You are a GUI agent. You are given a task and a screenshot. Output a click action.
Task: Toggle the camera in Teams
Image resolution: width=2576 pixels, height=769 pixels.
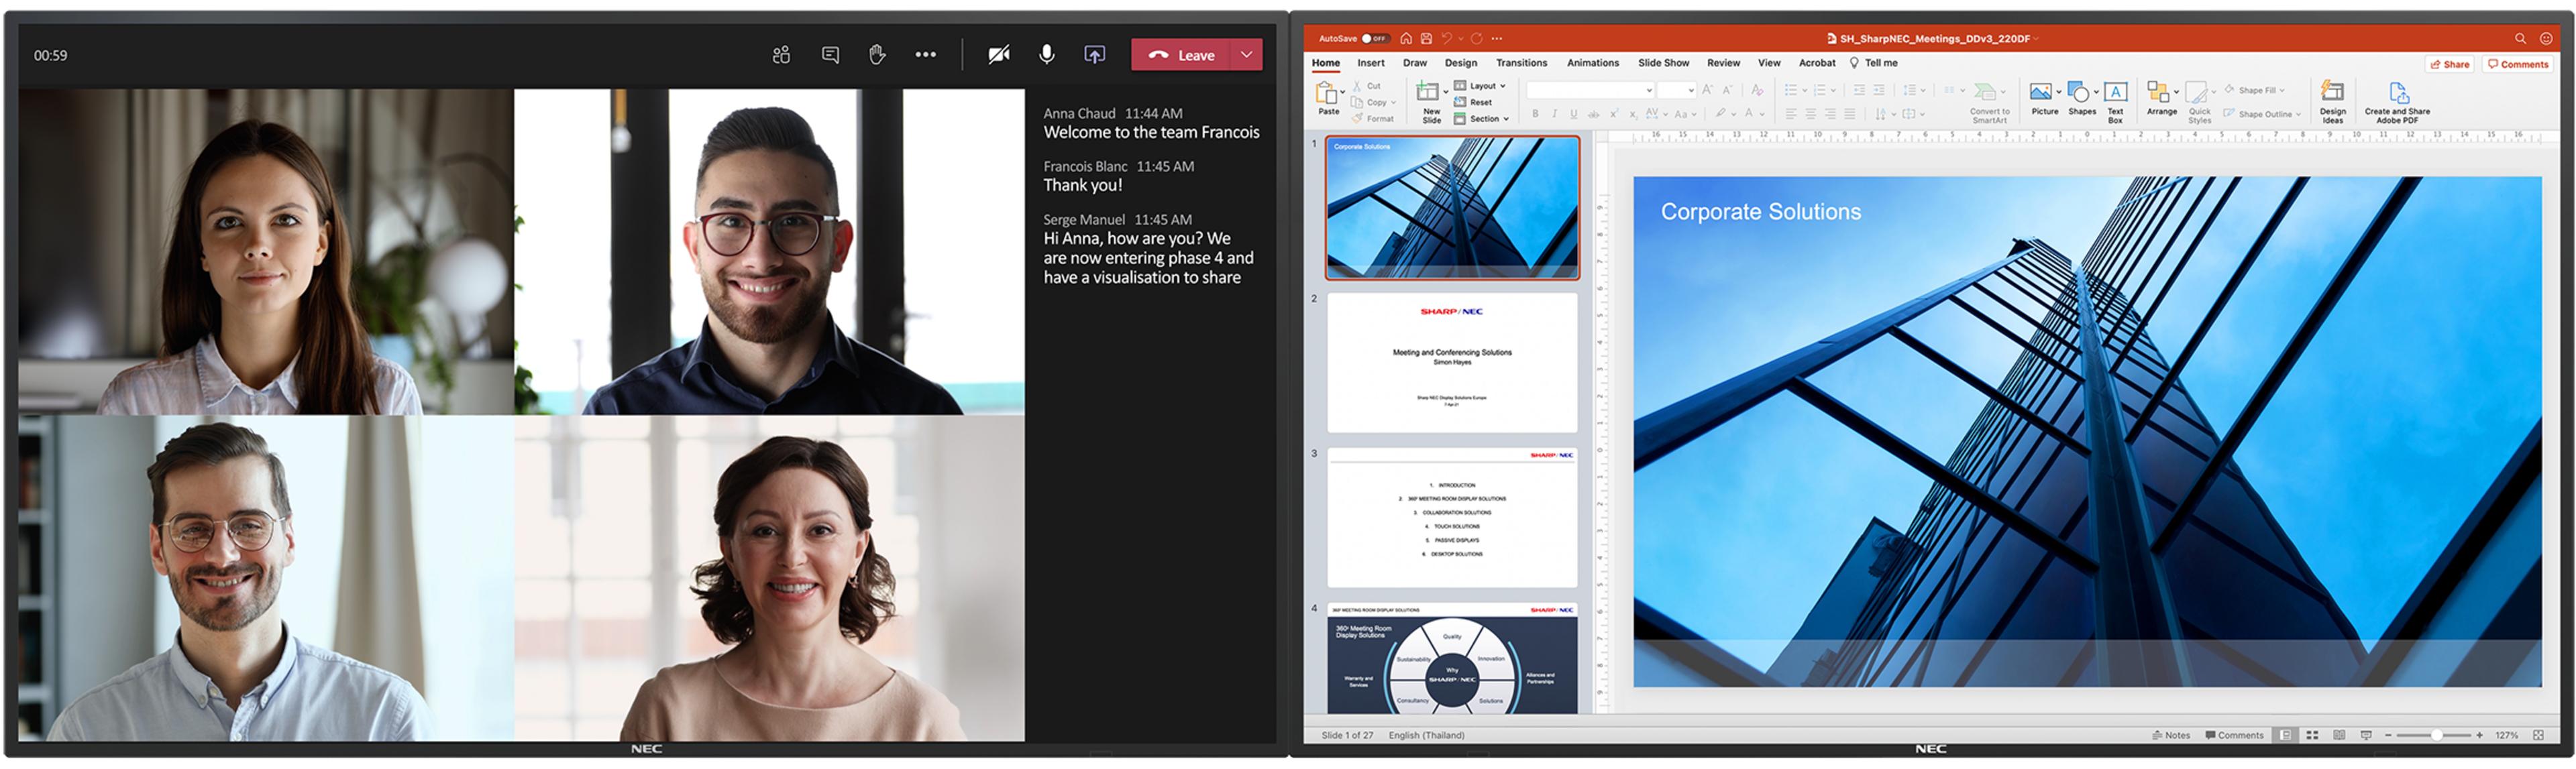(998, 55)
